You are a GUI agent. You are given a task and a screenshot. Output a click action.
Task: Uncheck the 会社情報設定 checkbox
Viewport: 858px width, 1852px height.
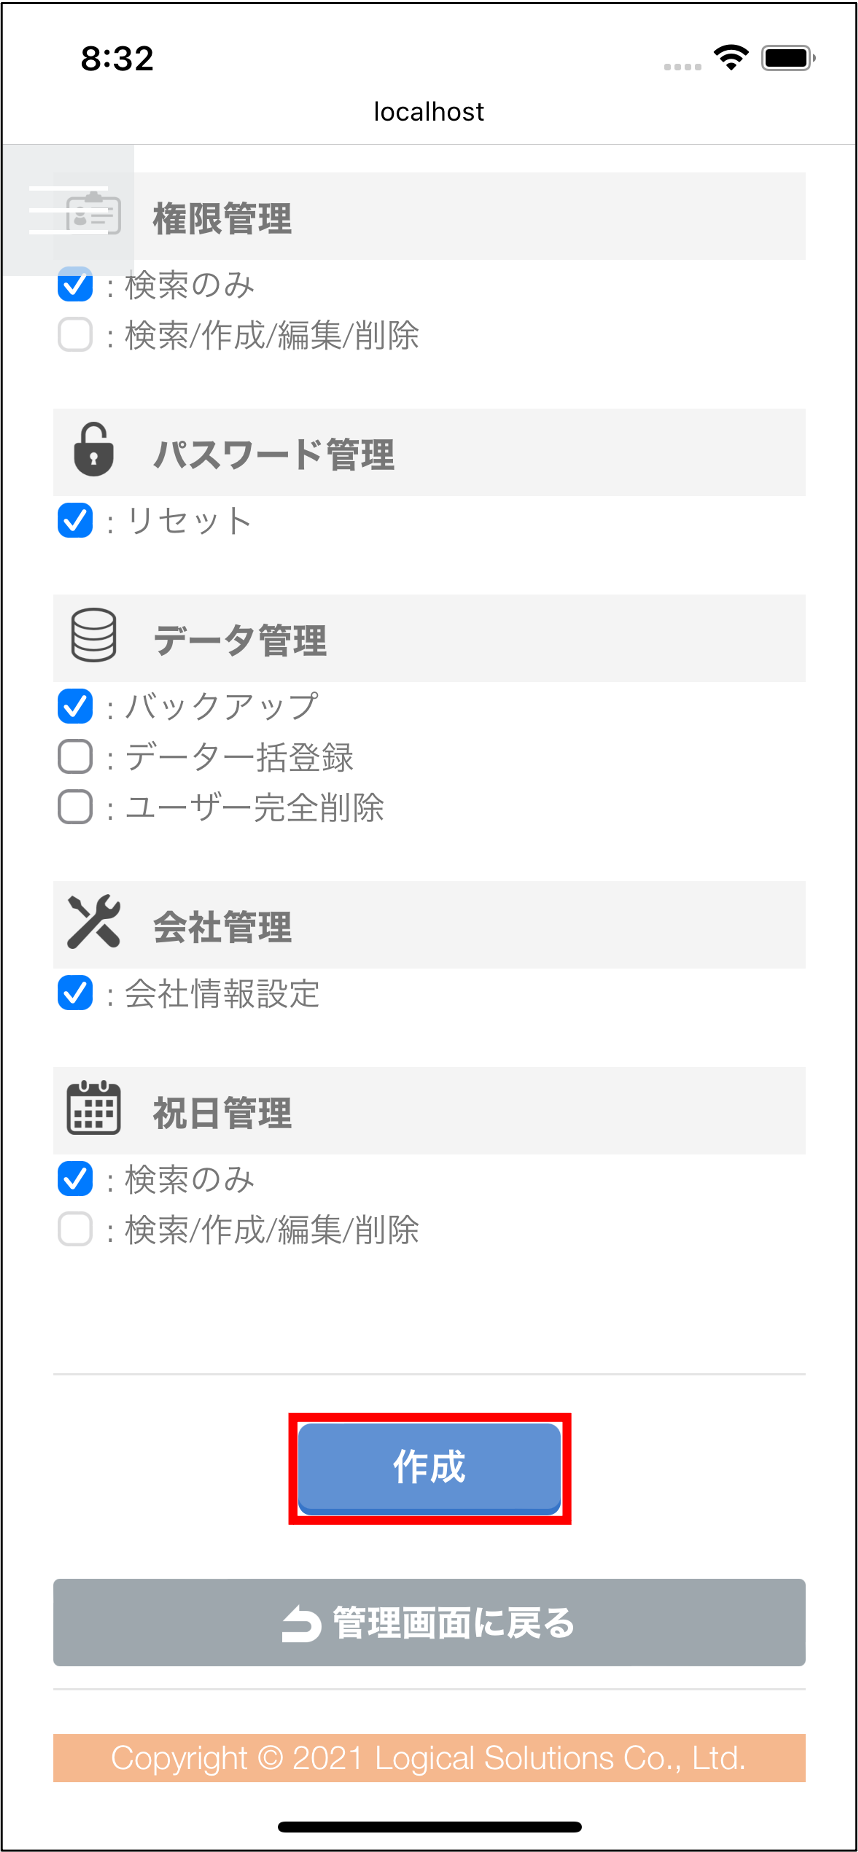(76, 993)
